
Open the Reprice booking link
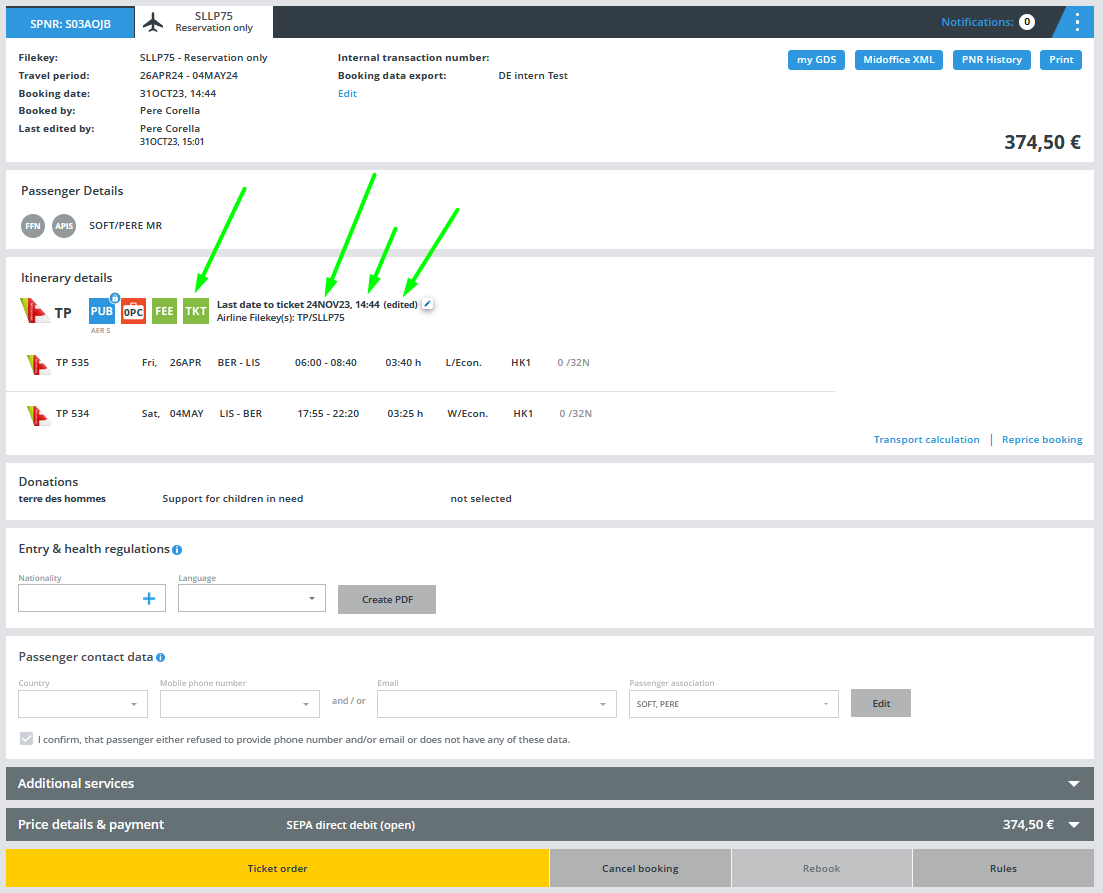click(x=1041, y=440)
